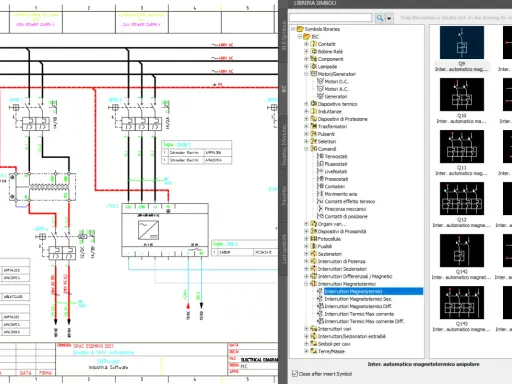The width and height of the screenshot is (512, 384).
Task: Select Interruttori Differenziali / Magnetici item
Action: pyautogui.click(x=355, y=276)
